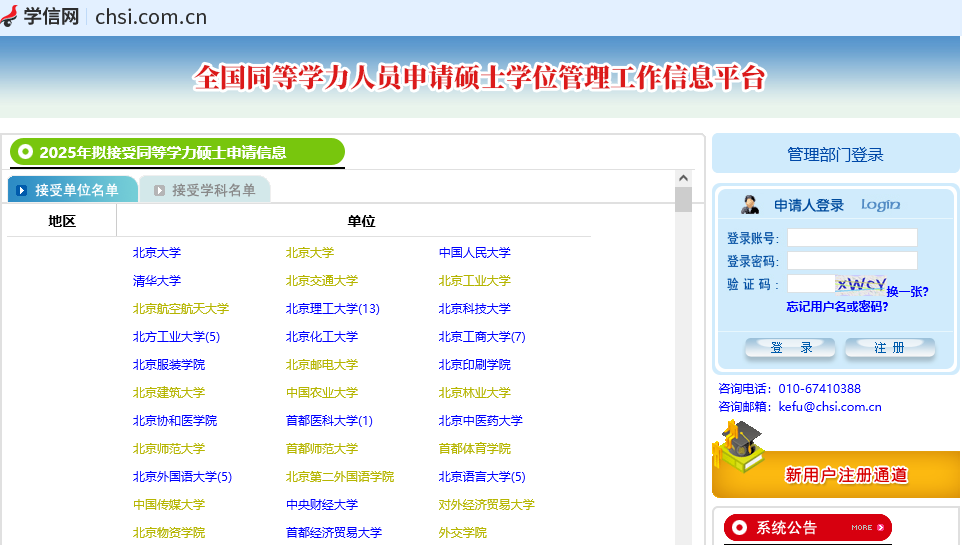962x545 pixels.
Task: Focus the 登录密码 input field
Action: 852,261
